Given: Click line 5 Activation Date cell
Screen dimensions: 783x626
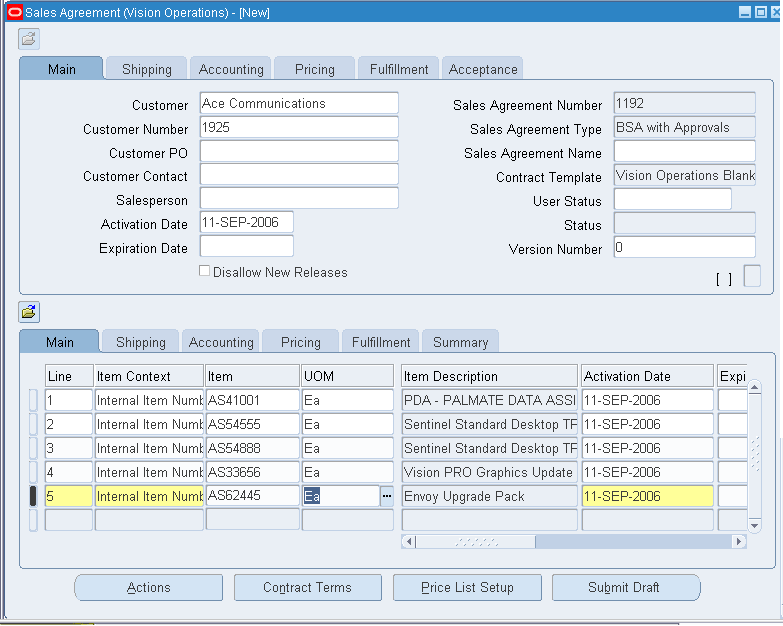Looking at the screenshot, I should click(x=648, y=496).
